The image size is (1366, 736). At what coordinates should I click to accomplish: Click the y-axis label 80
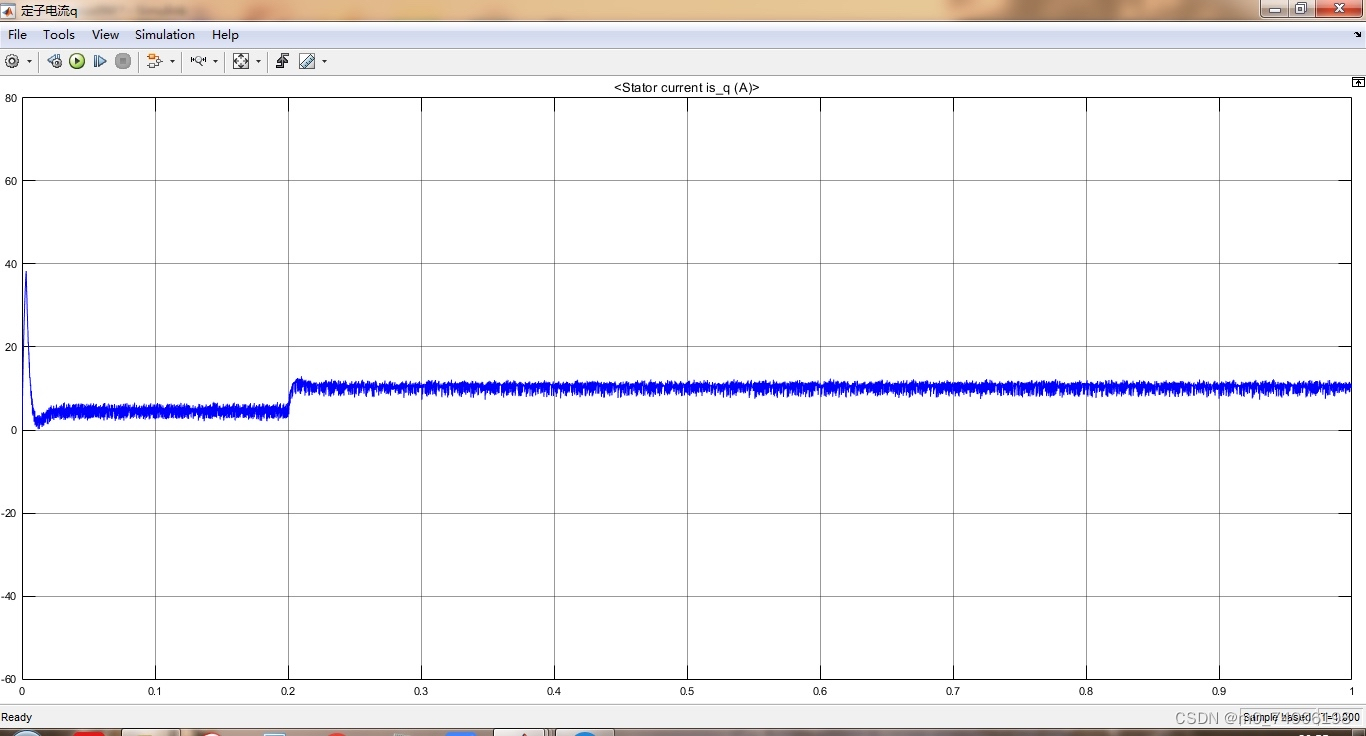[10, 98]
